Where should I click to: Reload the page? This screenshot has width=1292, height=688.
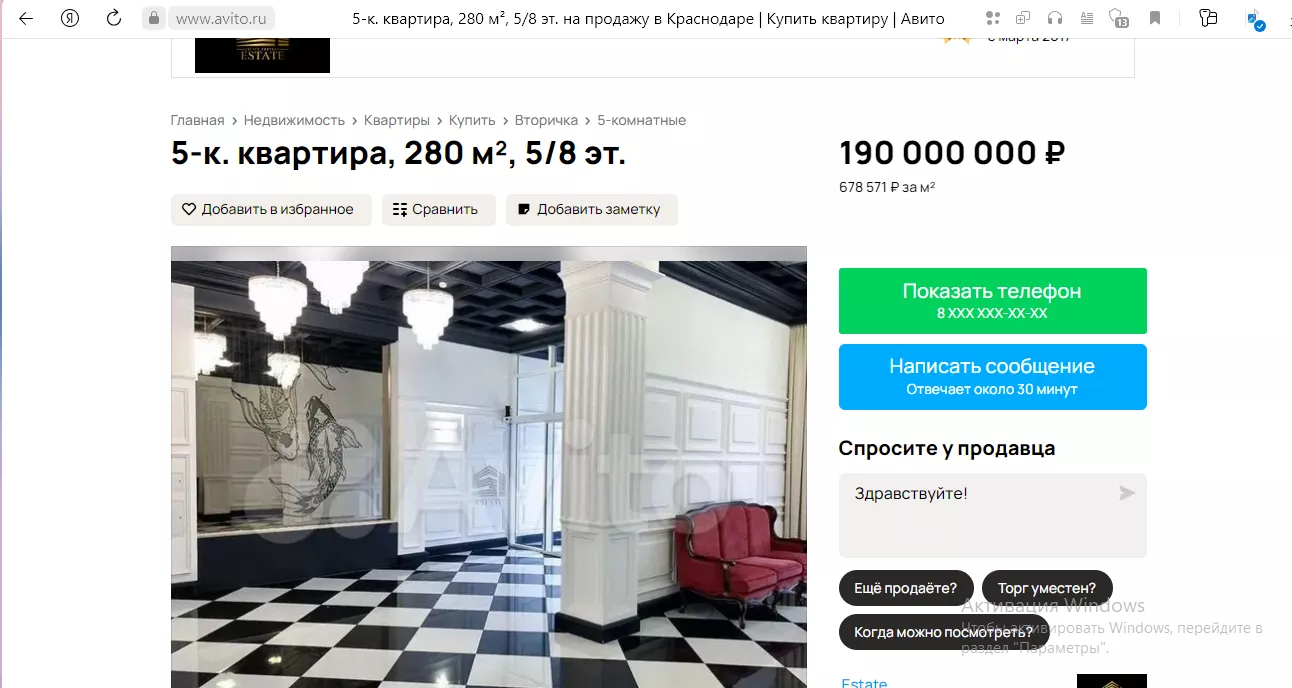point(114,19)
